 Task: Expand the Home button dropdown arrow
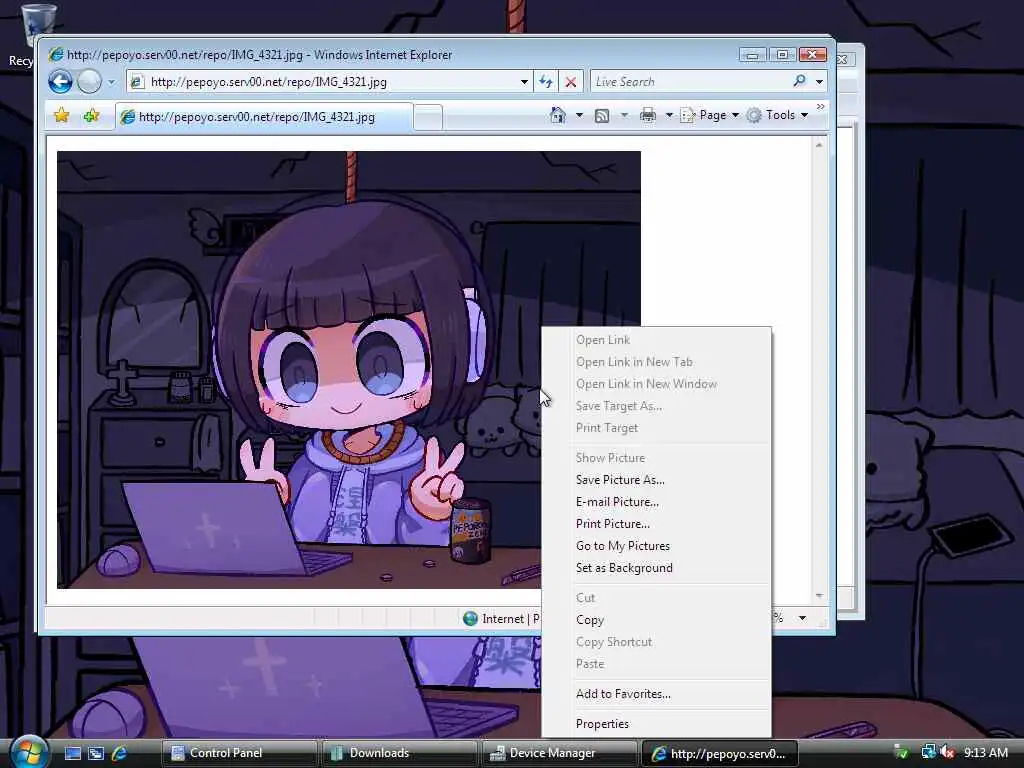[579, 116]
